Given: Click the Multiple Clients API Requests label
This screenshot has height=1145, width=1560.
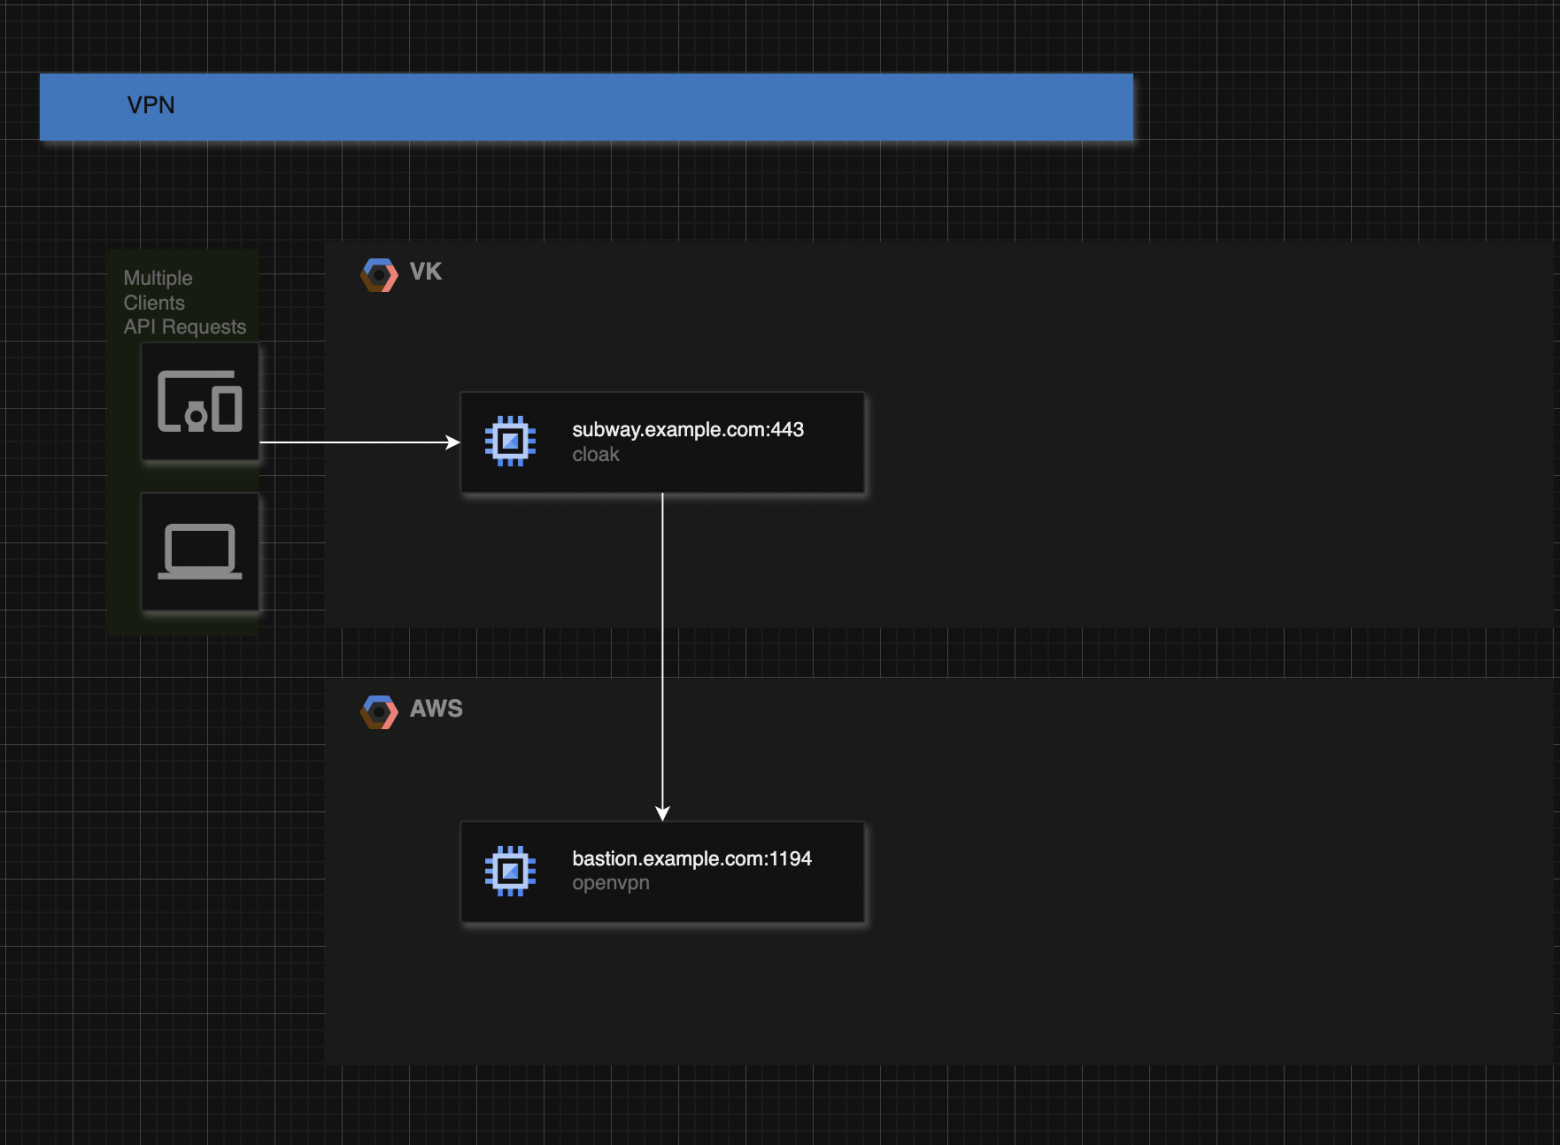Looking at the screenshot, I should [184, 302].
